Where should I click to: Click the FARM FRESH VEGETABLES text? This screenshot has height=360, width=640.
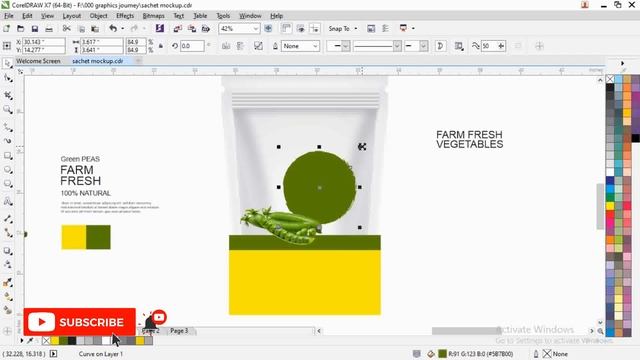(469, 139)
